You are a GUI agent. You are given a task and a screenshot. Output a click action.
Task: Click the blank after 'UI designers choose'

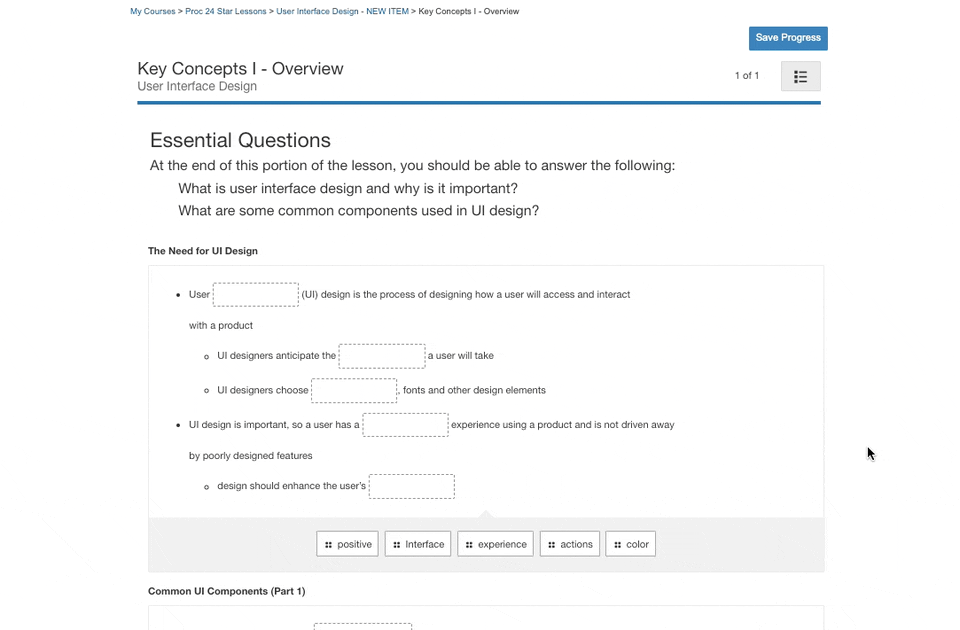(354, 390)
